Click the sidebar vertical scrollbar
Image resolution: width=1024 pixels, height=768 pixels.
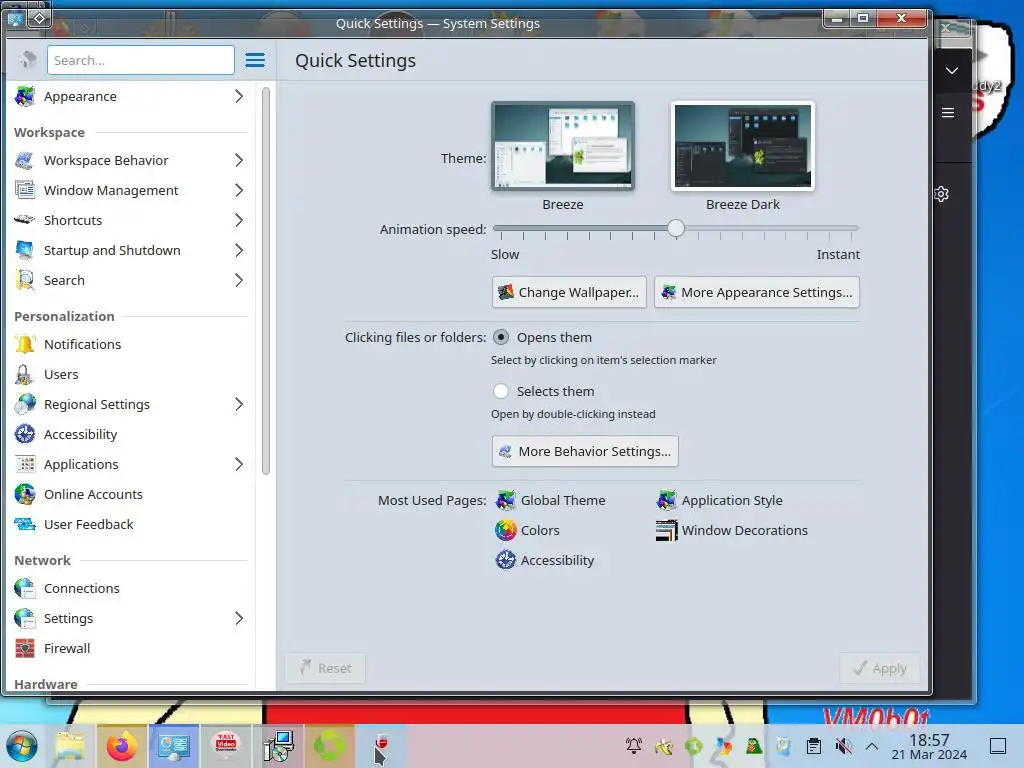click(x=266, y=281)
